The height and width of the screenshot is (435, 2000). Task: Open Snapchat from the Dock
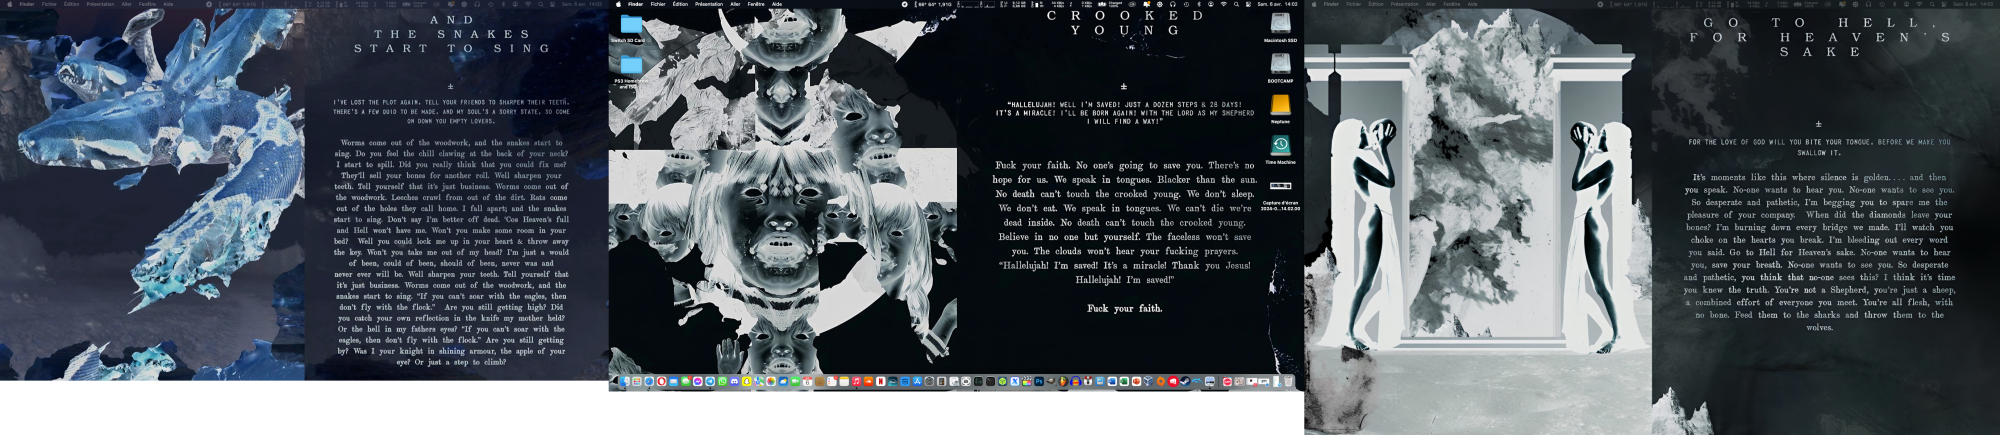click(746, 381)
